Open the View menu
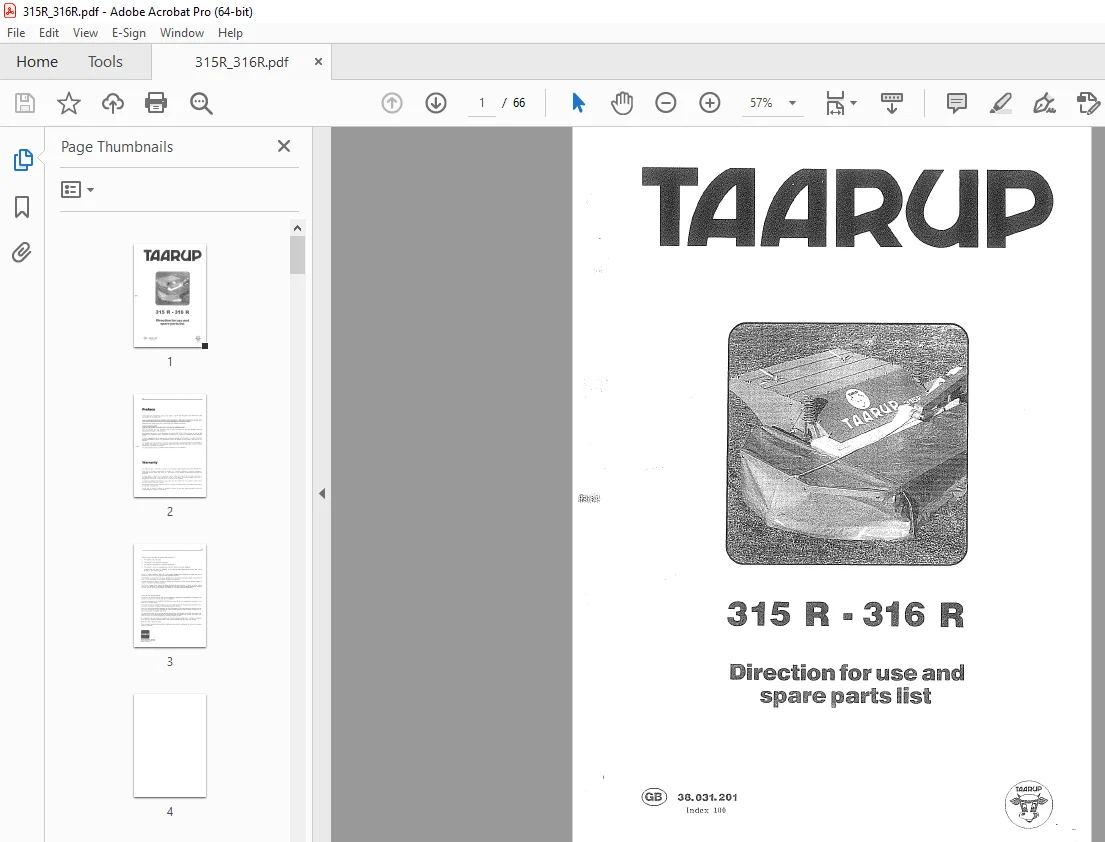 pos(85,32)
